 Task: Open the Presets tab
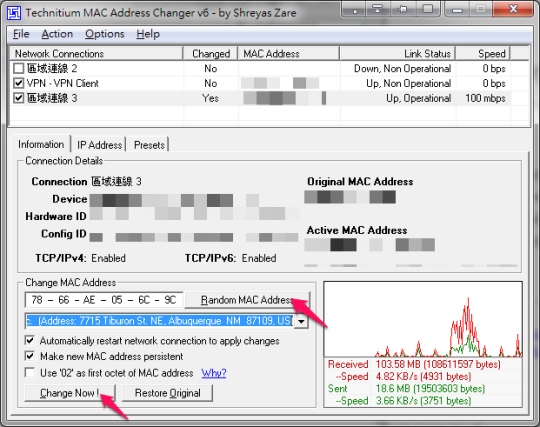tap(149, 145)
